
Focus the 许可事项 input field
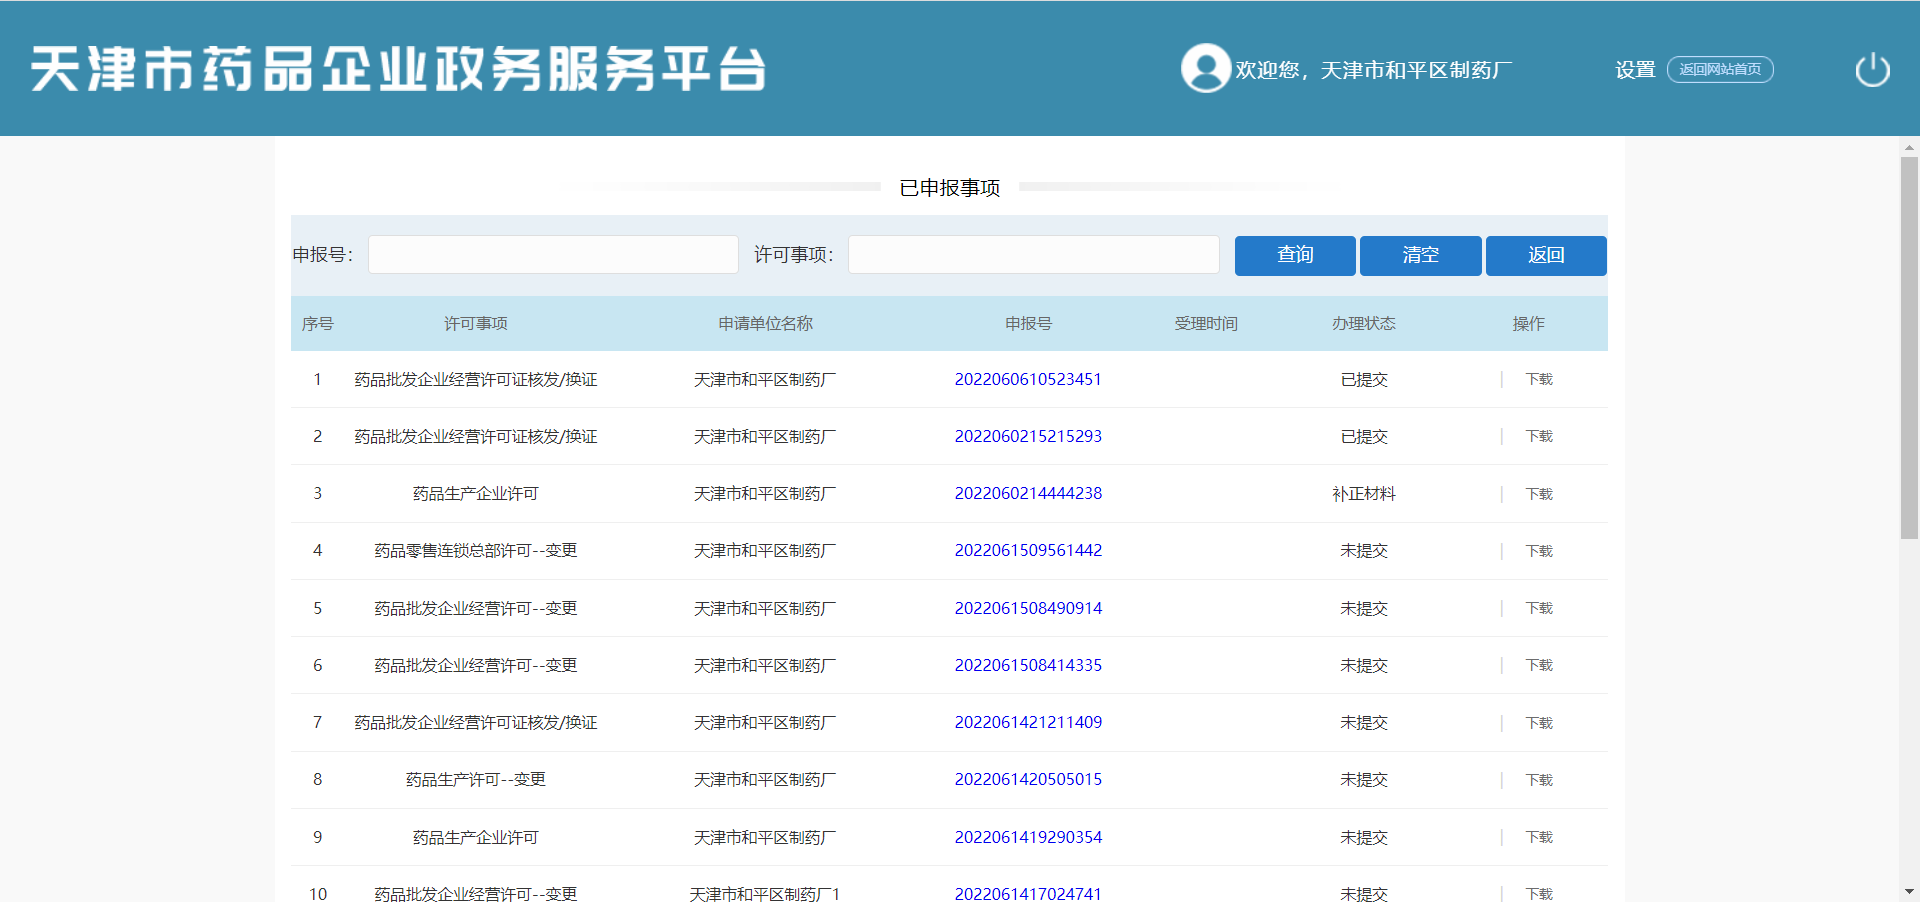click(x=1033, y=255)
